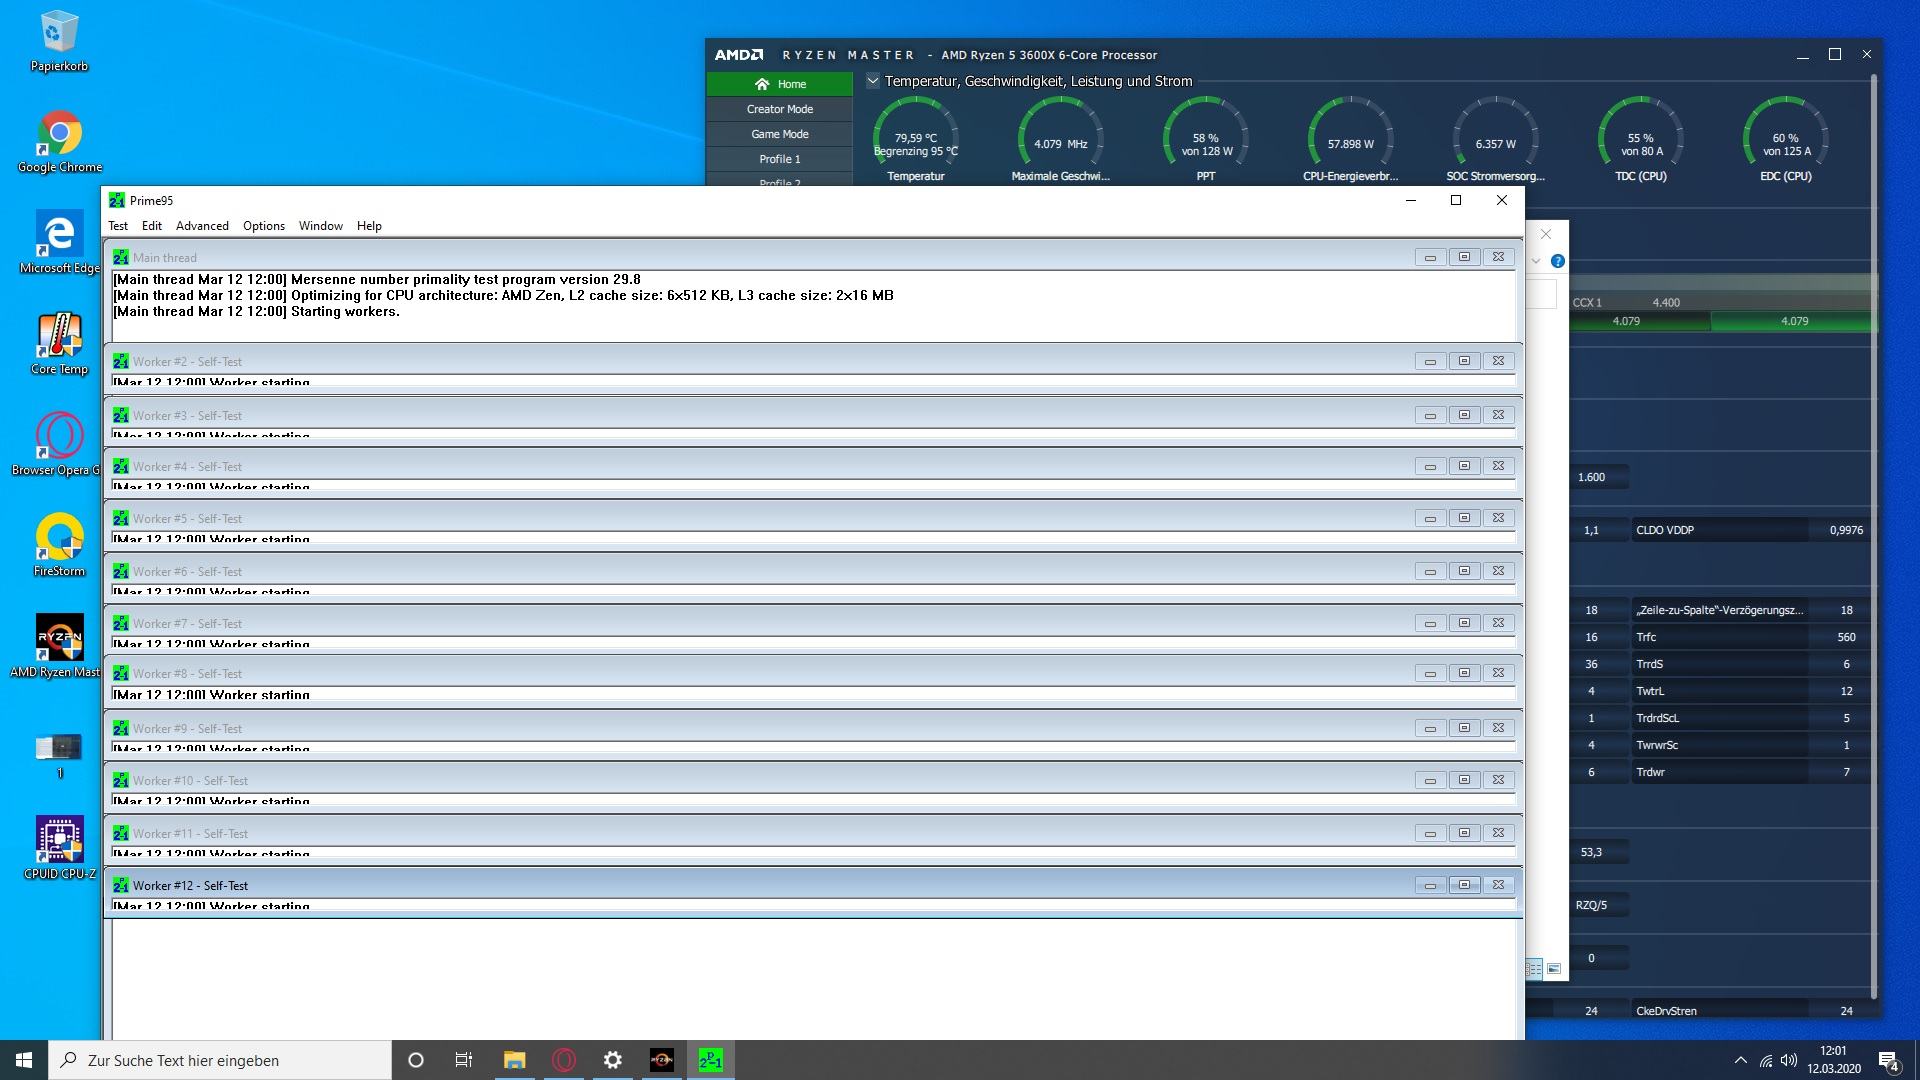Switch to Game Mode profile
Image resolution: width=1920 pixels, height=1080 pixels.
tap(779, 134)
